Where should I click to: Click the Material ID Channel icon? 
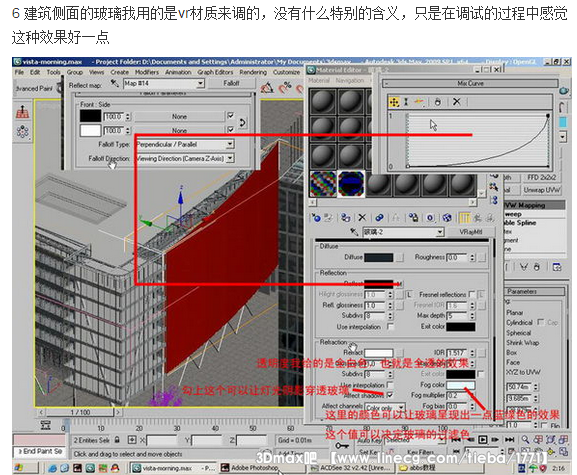[430, 218]
